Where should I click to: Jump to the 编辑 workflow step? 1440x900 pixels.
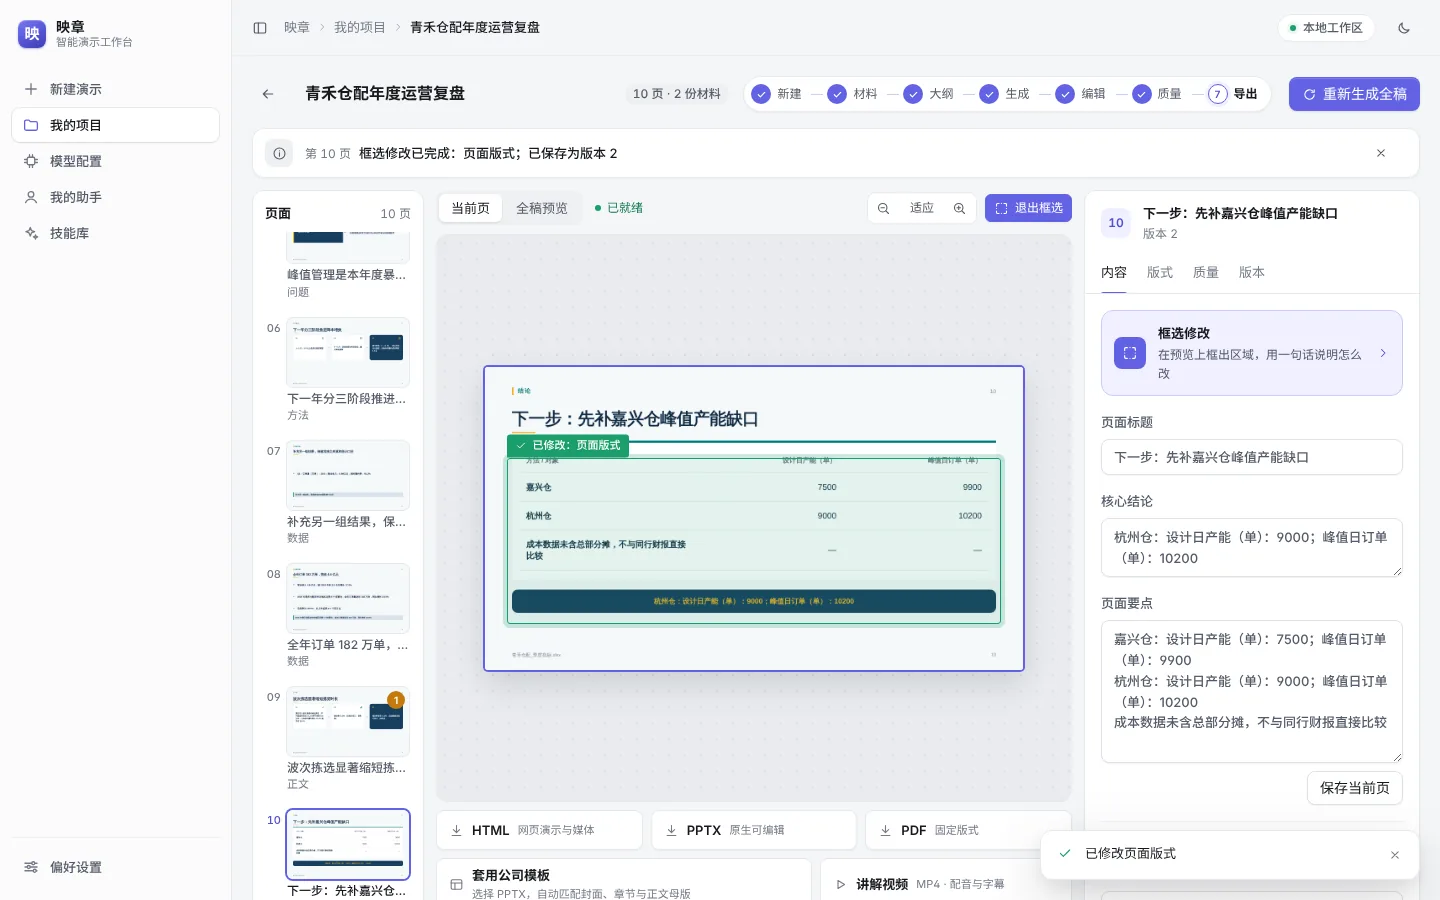1081,94
